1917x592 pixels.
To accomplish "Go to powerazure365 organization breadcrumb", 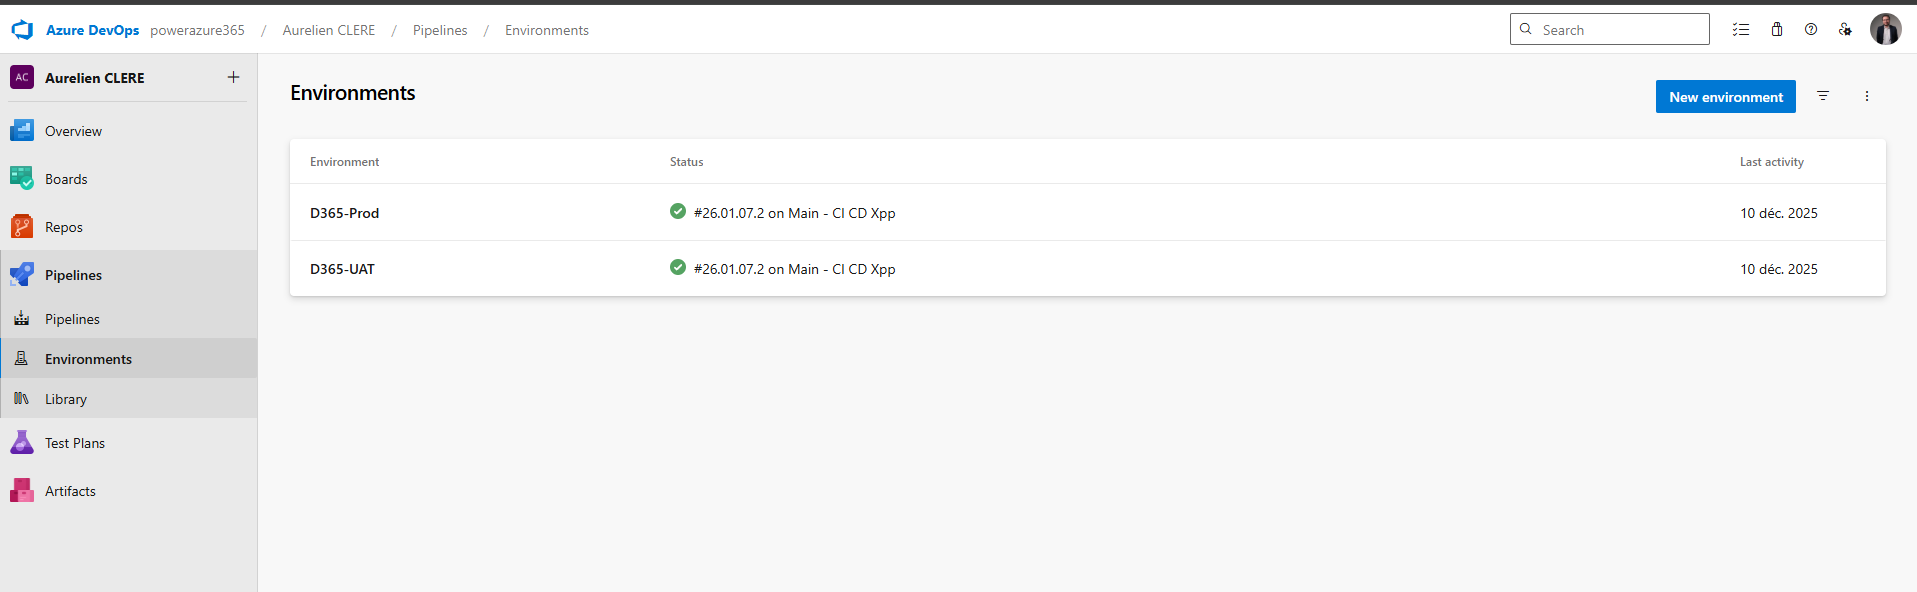I will pyautogui.click(x=197, y=30).
